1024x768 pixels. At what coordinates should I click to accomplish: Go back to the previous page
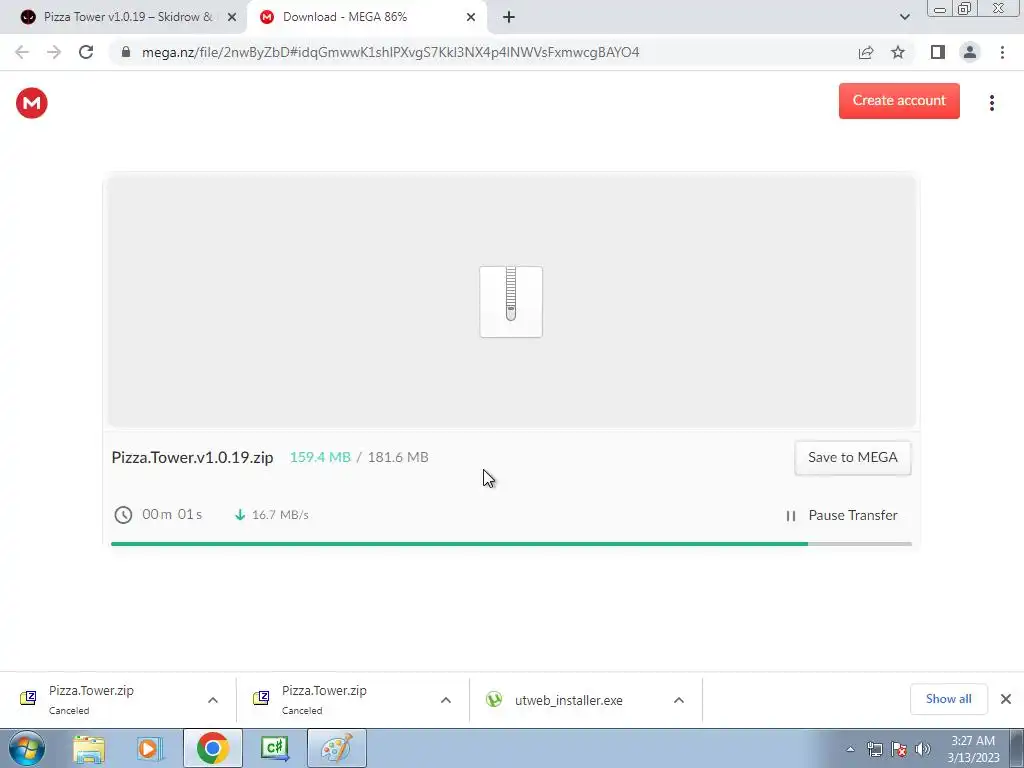pyautogui.click(x=22, y=52)
